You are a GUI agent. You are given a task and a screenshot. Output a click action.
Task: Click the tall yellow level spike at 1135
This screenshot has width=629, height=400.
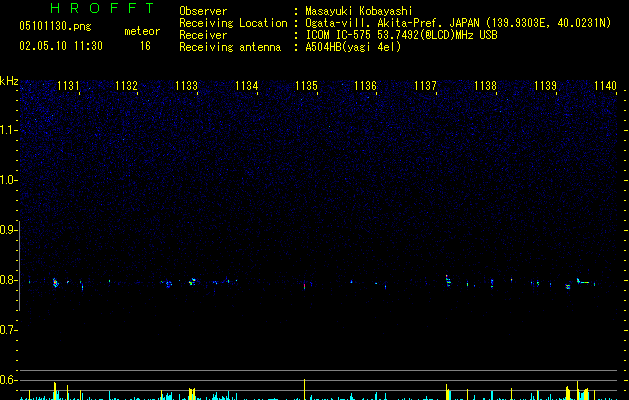click(x=304, y=389)
